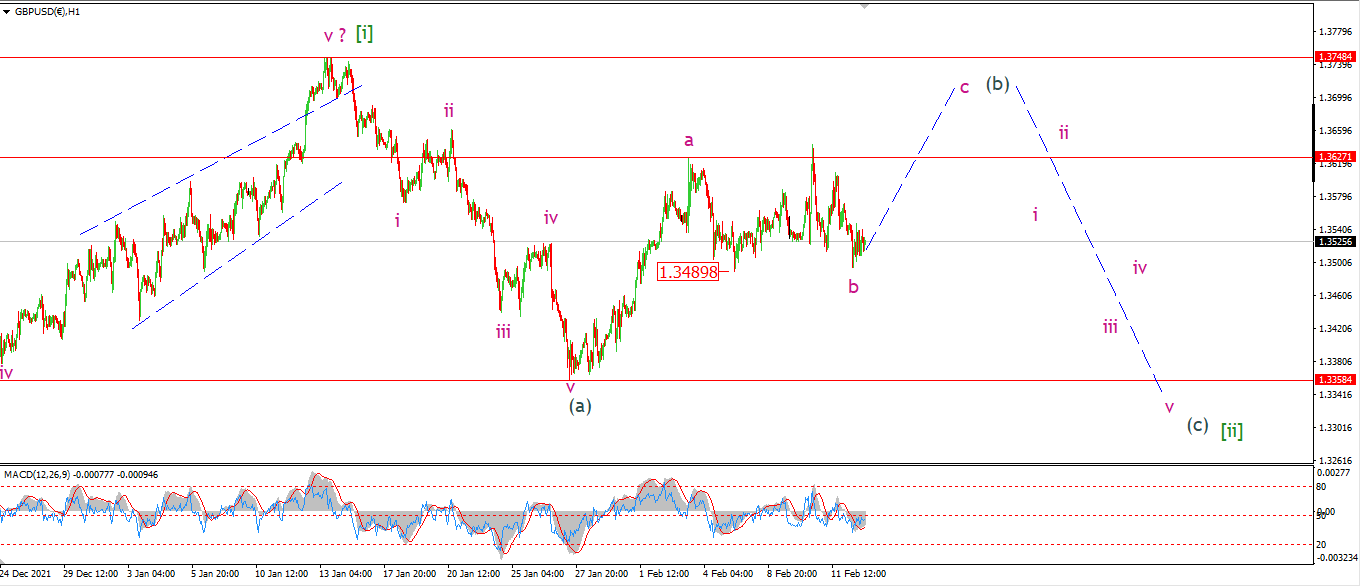1361x587 pixels.
Task: Select the pink 'iii' label near 1.34206
Action: click(1110, 326)
